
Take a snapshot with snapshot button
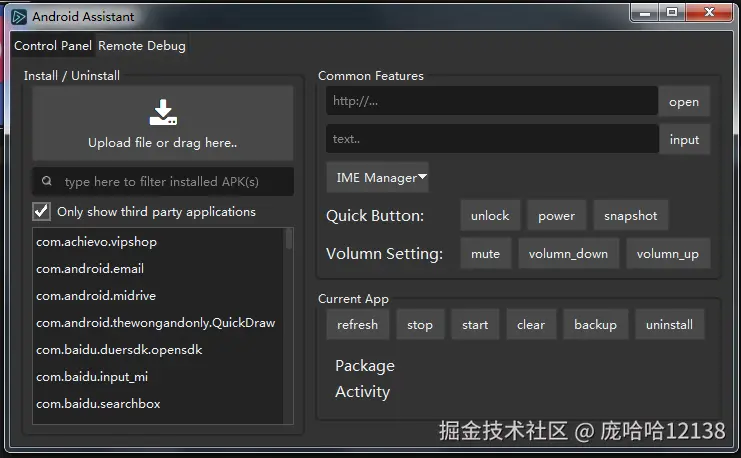[630, 216]
